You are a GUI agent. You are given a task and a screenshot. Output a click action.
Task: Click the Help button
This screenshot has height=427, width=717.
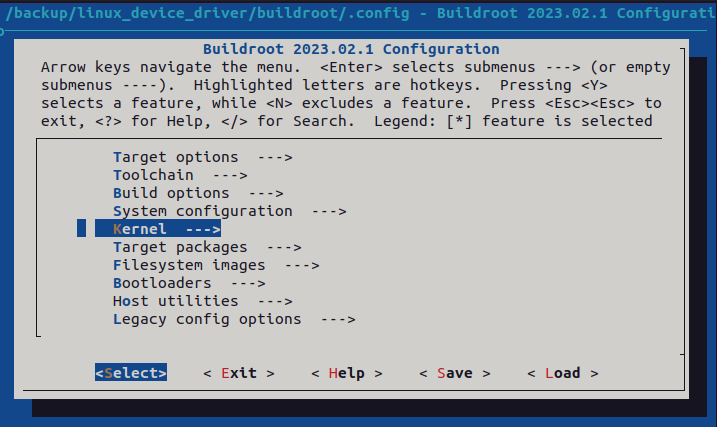tap(347, 373)
